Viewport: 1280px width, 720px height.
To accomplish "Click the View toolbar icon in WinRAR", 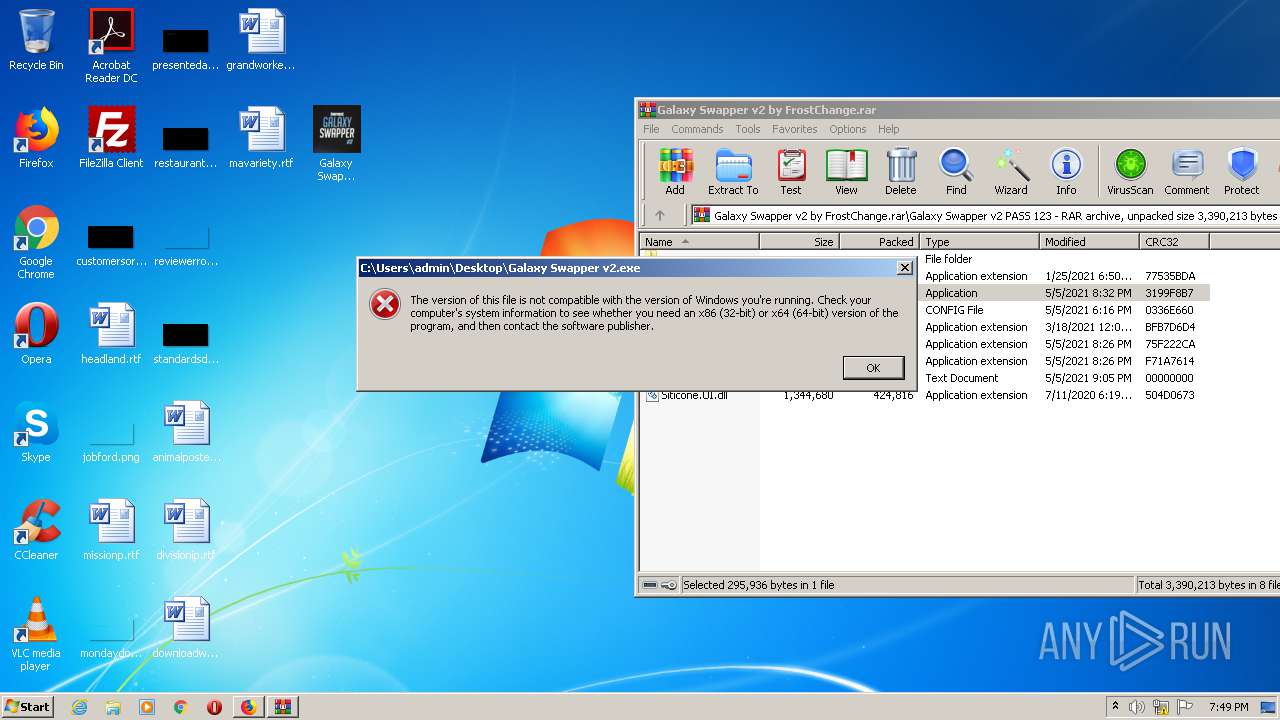I will pos(846,171).
